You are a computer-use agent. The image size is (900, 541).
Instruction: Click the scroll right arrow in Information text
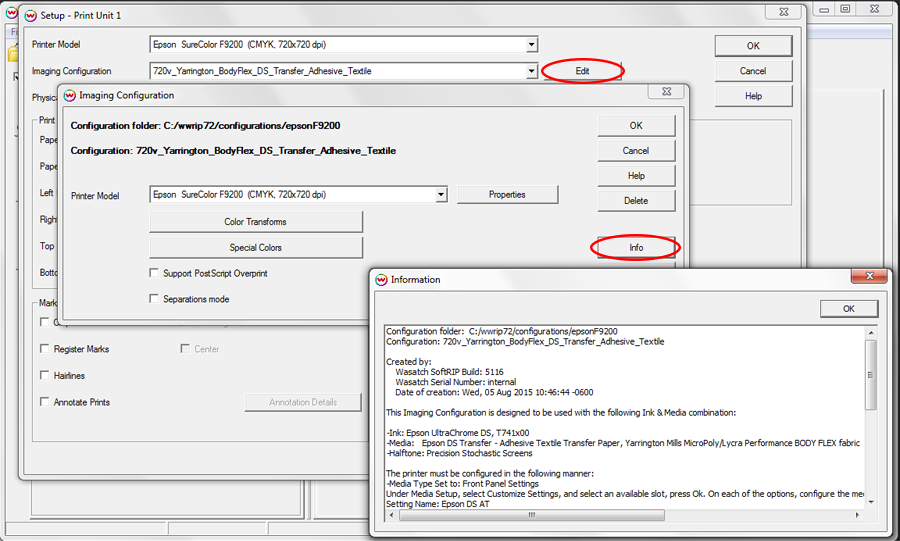pos(858,515)
